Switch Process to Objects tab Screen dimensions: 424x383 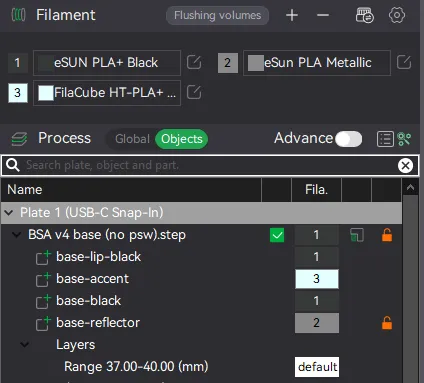pos(182,139)
